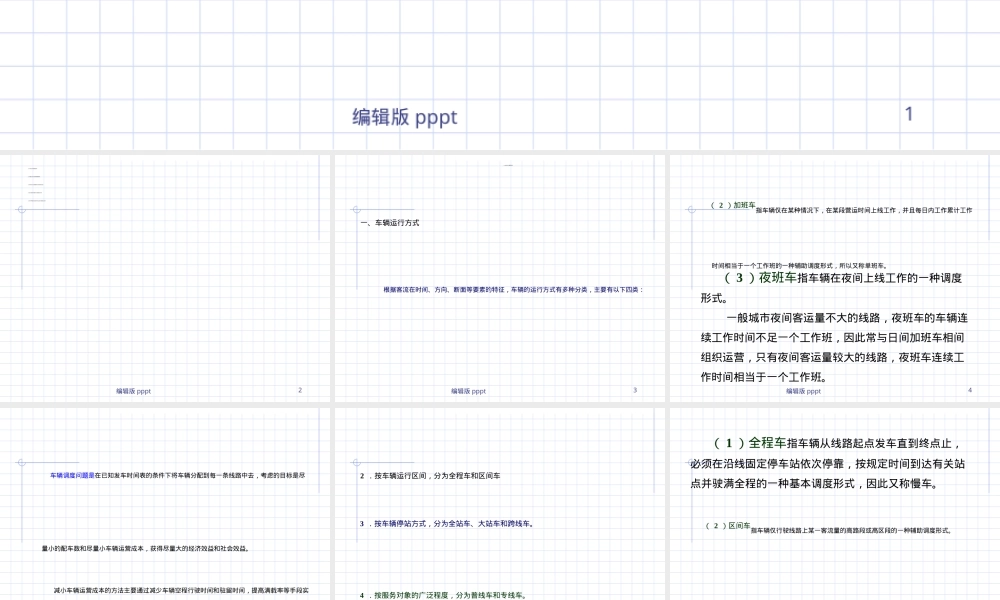Click page number 1 on the first slide
The image size is (1000, 600).
pyautogui.click(x=909, y=114)
